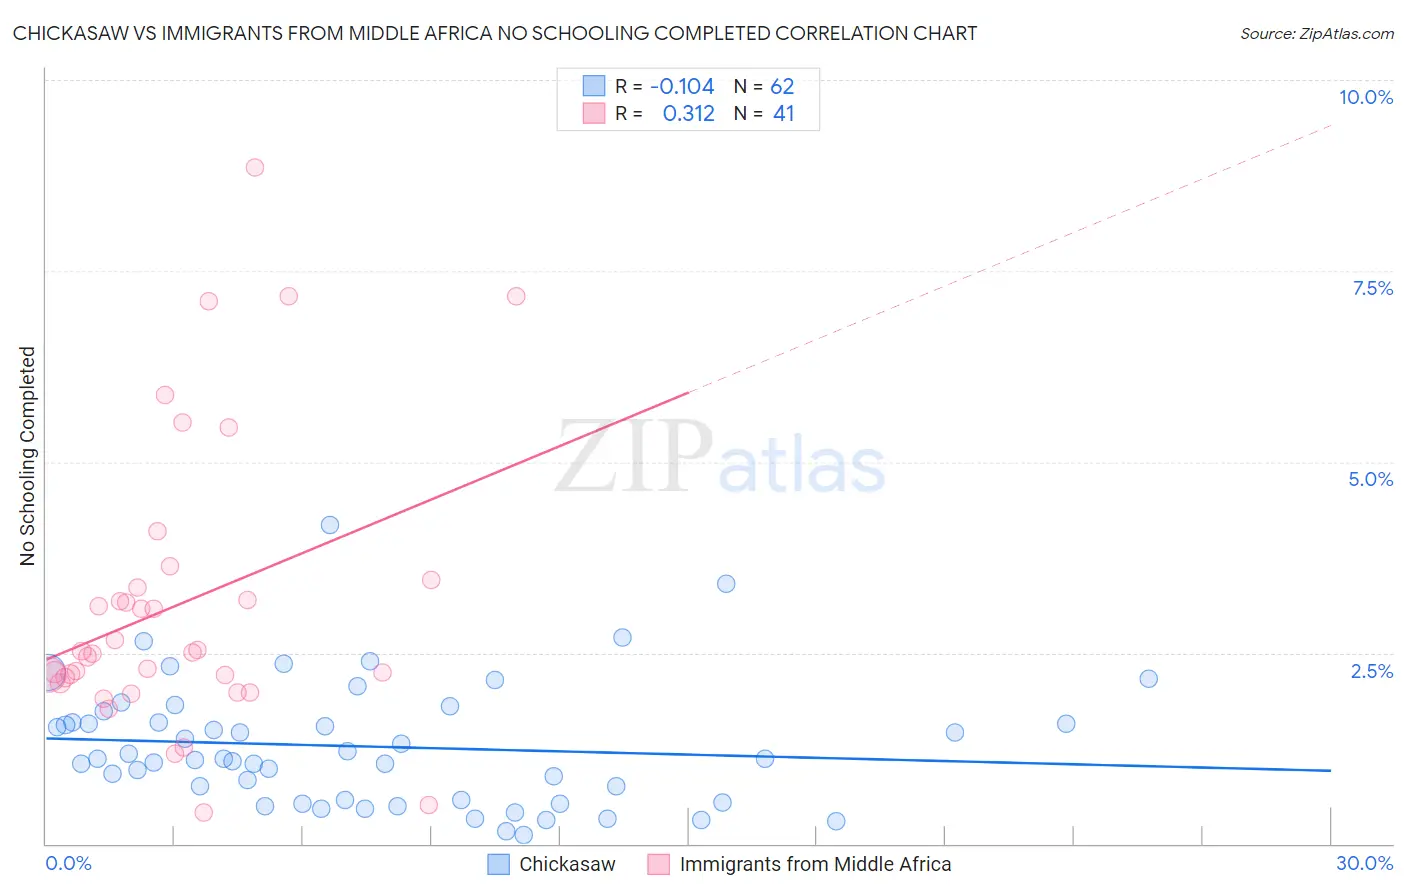
Task: Click the No Schooling Completed axis title
Action: tap(28, 456)
